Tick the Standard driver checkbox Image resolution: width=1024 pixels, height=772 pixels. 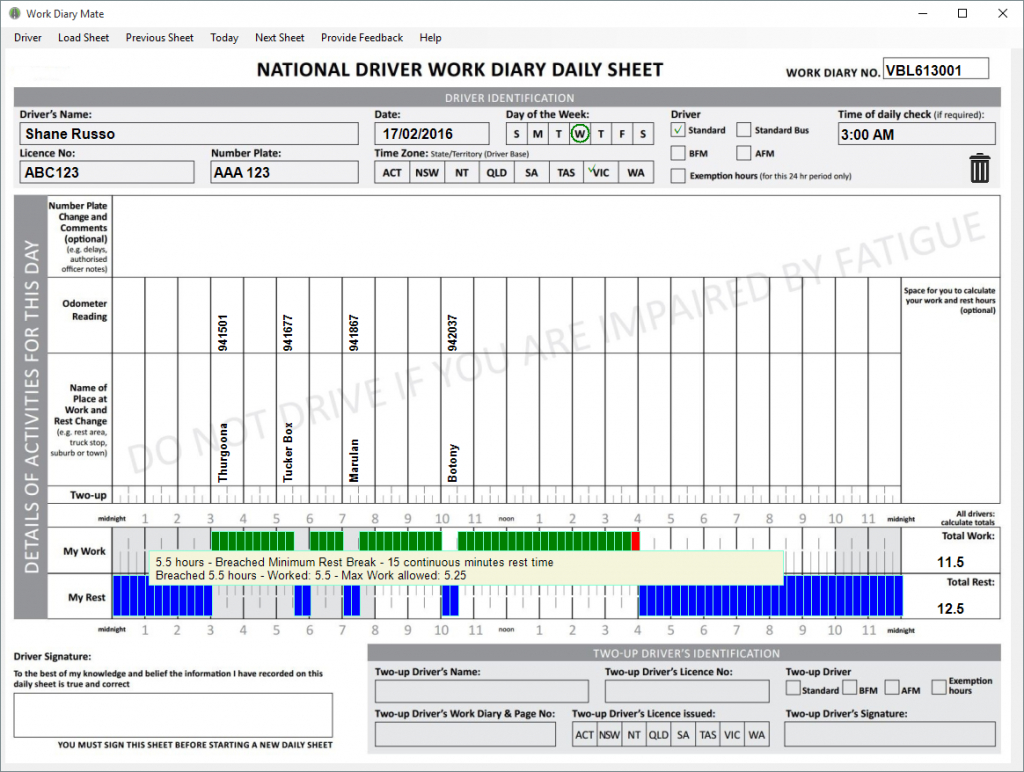(x=678, y=130)
